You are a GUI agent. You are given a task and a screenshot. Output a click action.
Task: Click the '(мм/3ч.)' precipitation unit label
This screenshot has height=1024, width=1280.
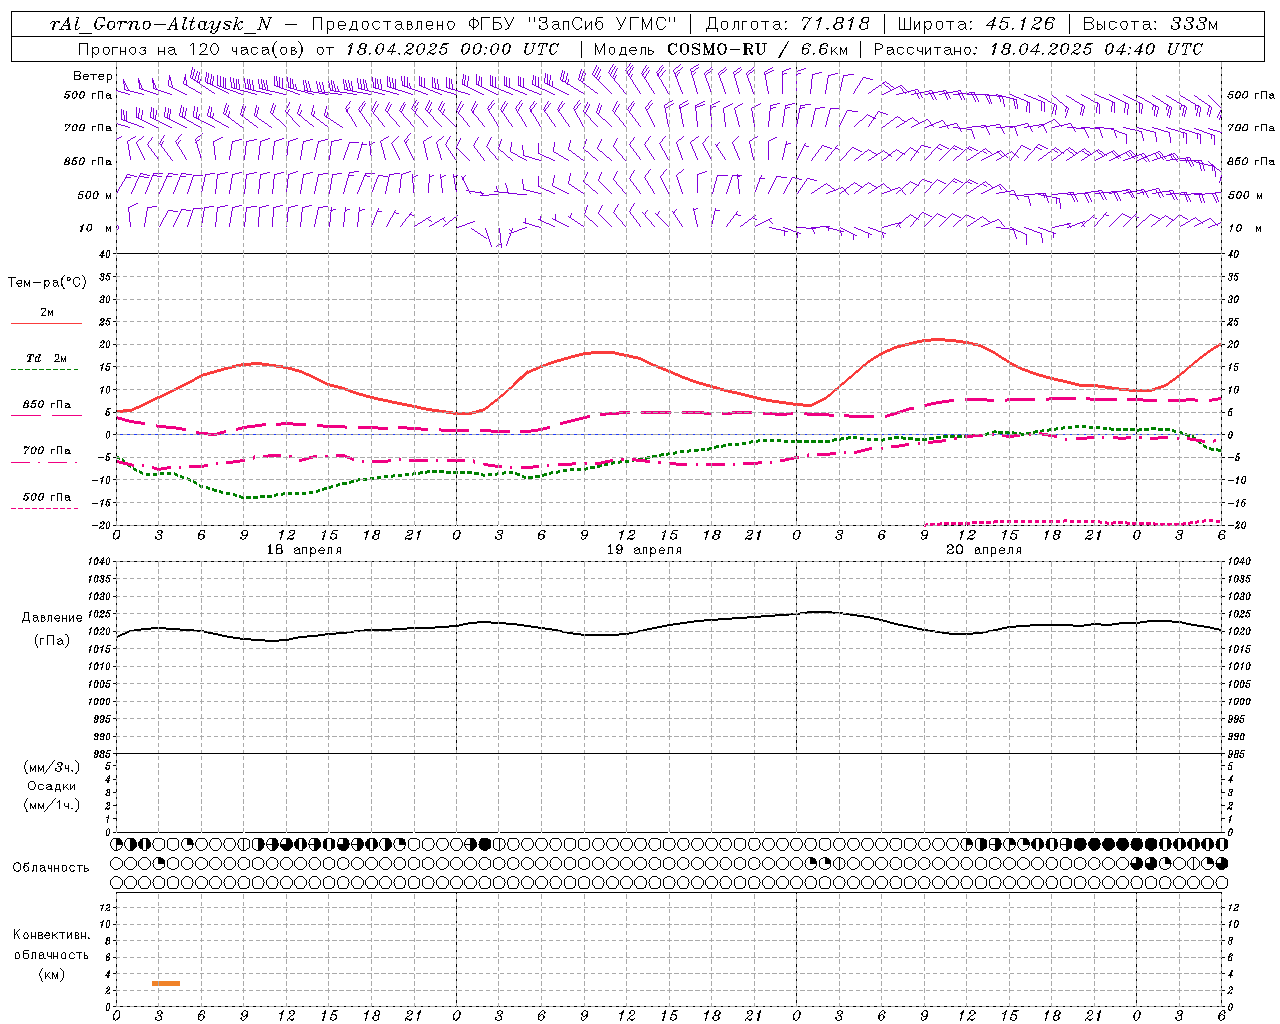pyautogui.click(x=51, y=767)
